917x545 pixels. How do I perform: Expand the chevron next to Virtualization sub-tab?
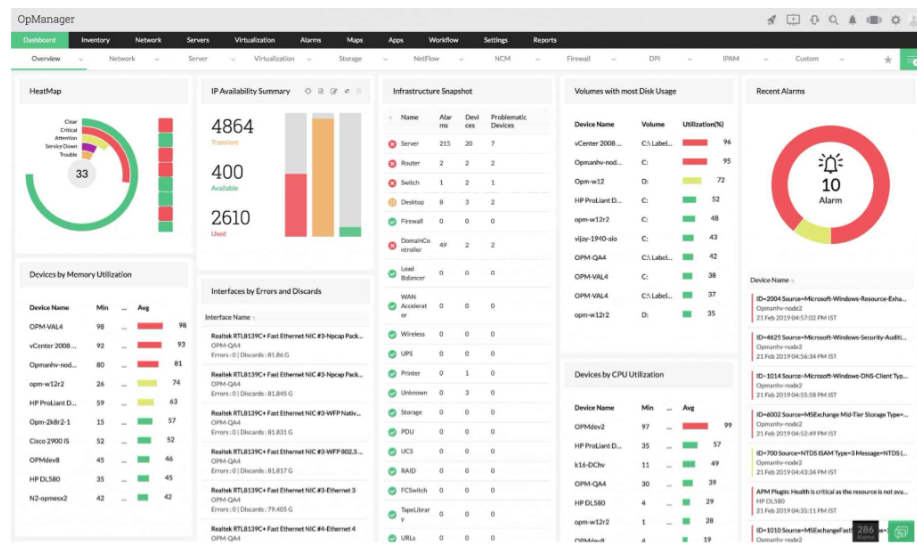(x=309, y=60)
